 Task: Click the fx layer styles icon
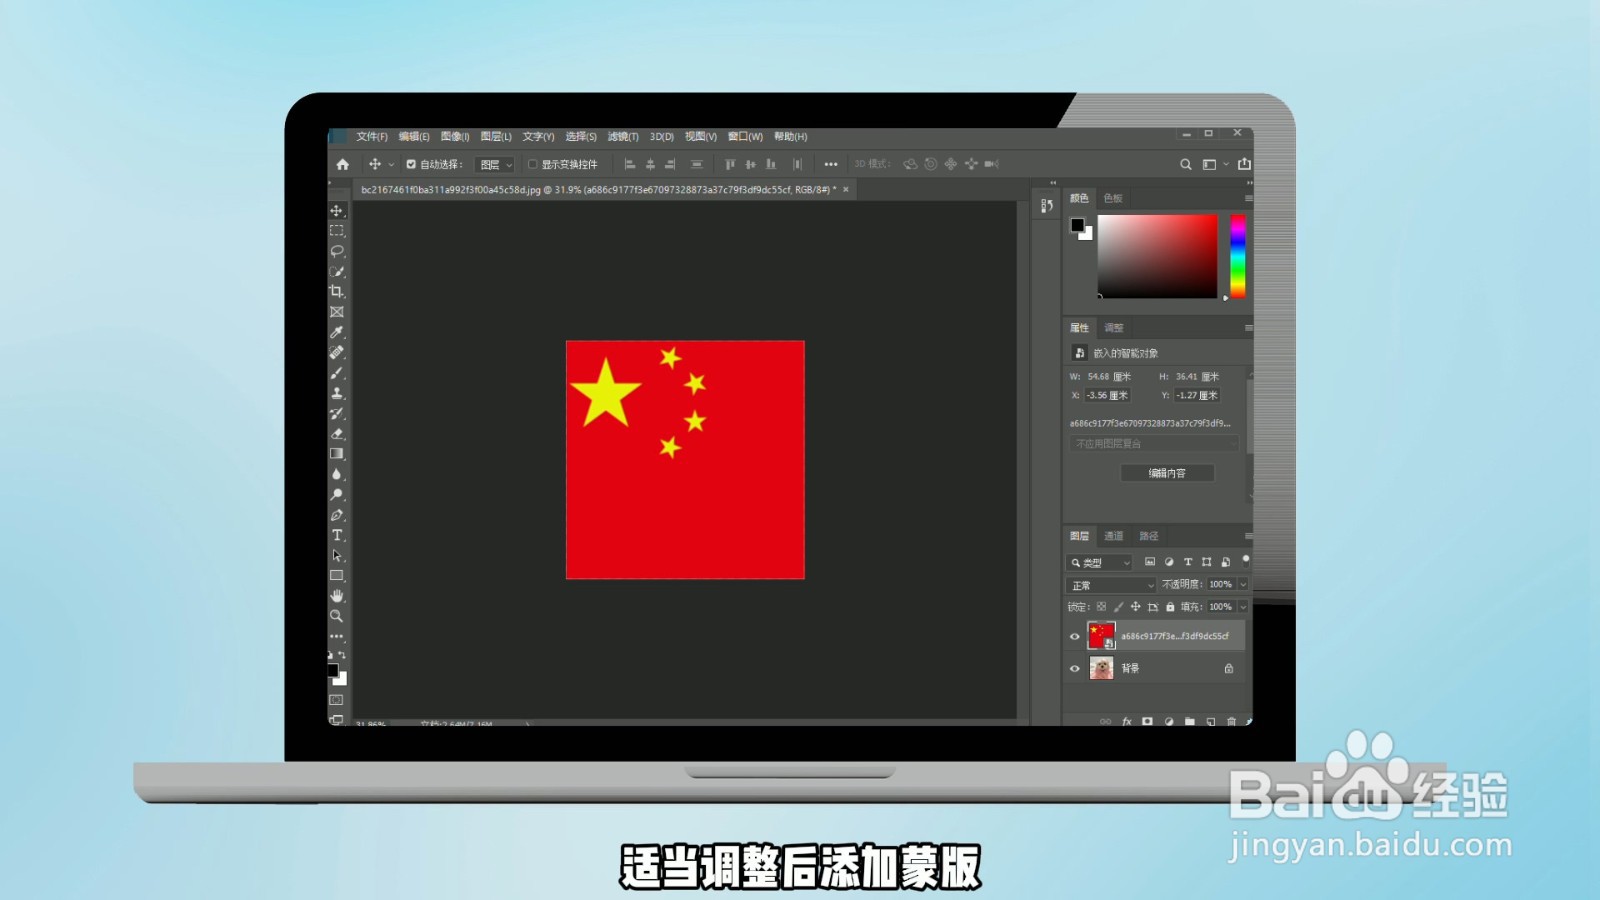click(1127, 721)
